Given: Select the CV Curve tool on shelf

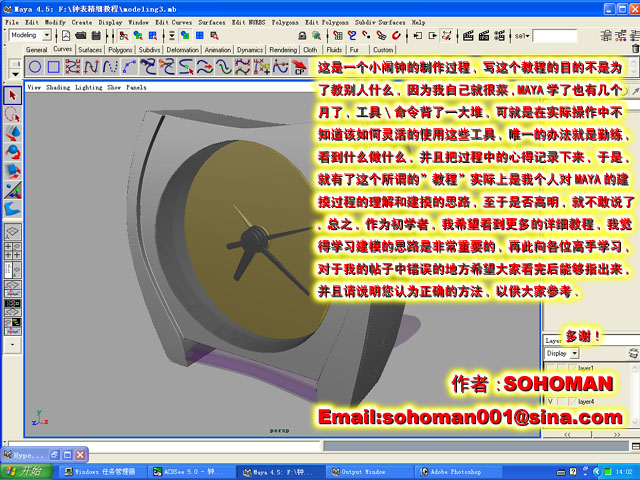Looking at the screenshot, I should click(72, 67).
